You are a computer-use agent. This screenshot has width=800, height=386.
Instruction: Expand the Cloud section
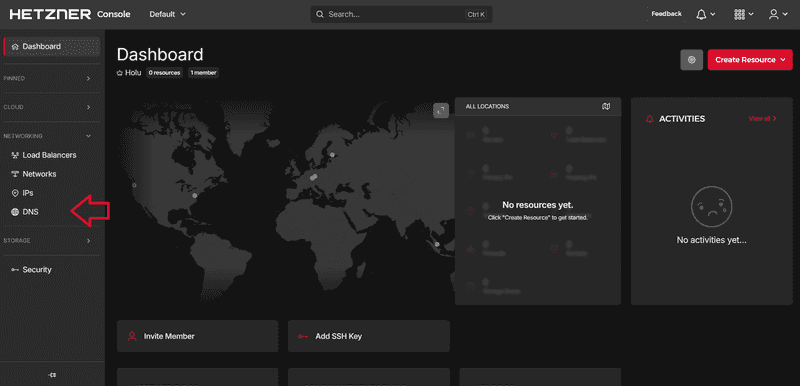click(x=47, y=107)
